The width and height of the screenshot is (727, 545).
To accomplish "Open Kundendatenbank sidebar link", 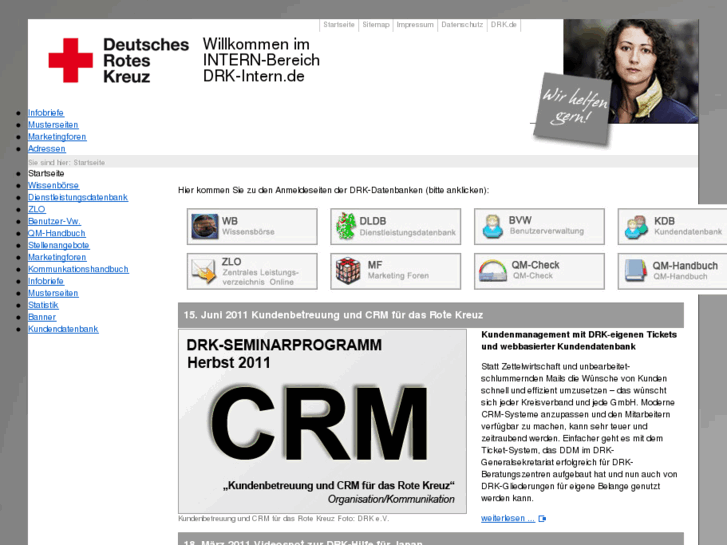I will [x=63, y=329].
